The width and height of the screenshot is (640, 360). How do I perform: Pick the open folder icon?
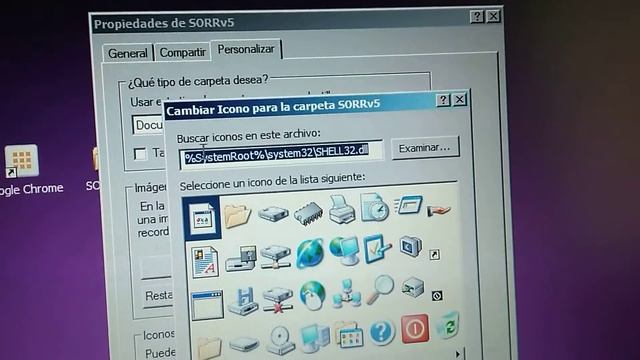[x=237, y=216]
